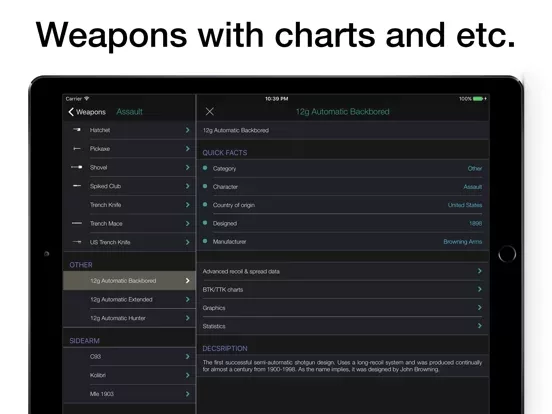Click the Character value Assault
This screenshot has height=414, width=552.
coord(473,187)
